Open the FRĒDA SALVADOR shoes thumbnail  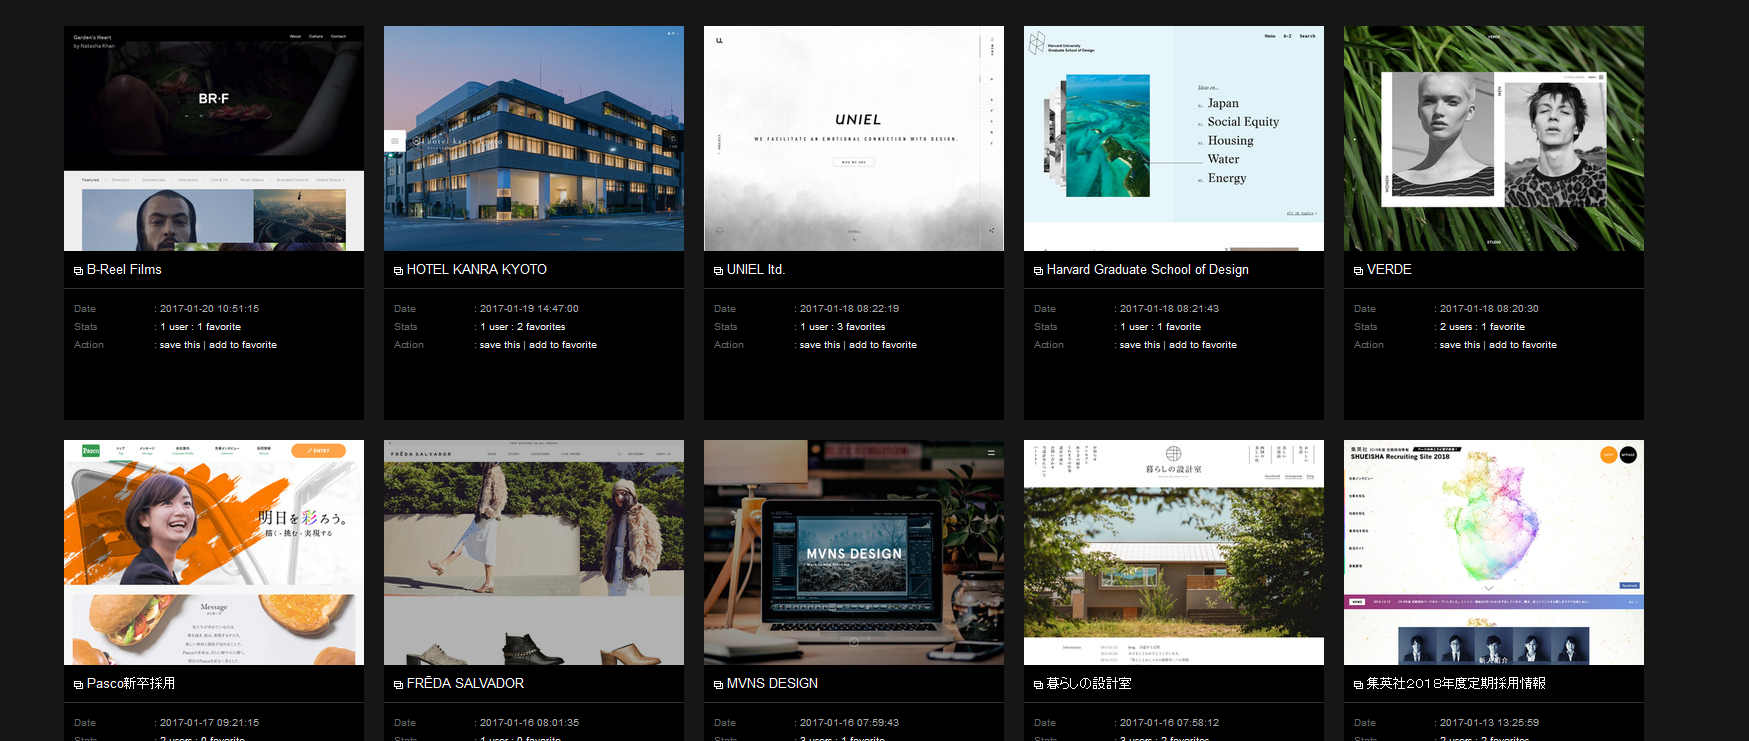534,552
